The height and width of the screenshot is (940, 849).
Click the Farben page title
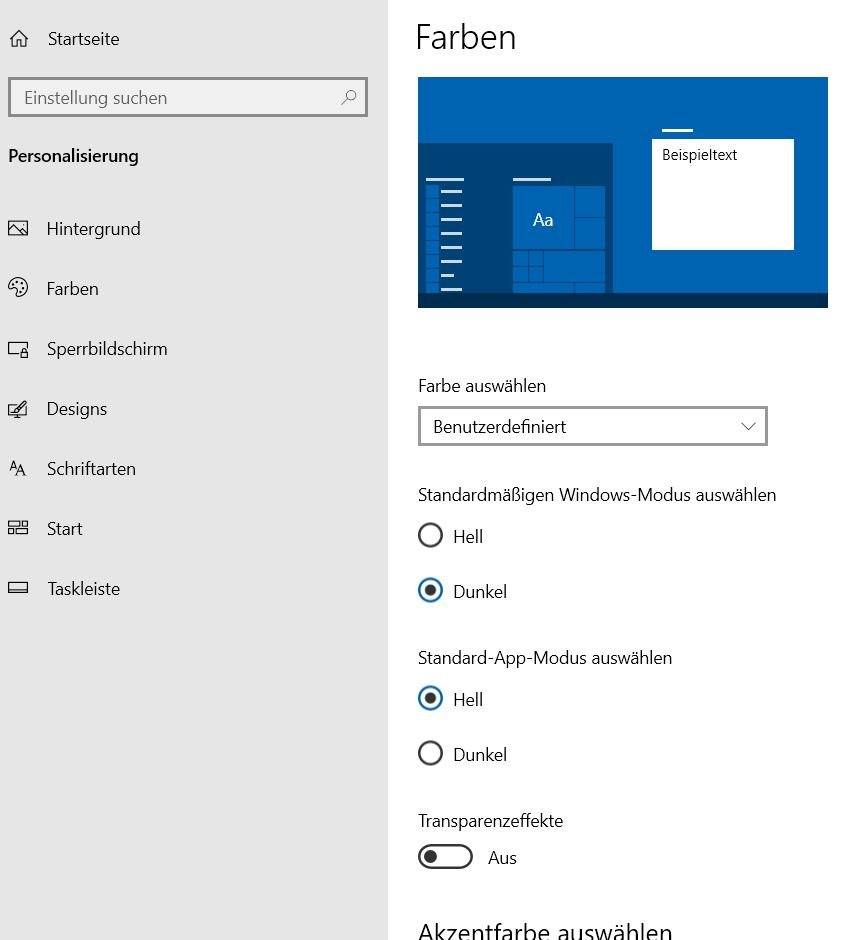tap(465, 37)
